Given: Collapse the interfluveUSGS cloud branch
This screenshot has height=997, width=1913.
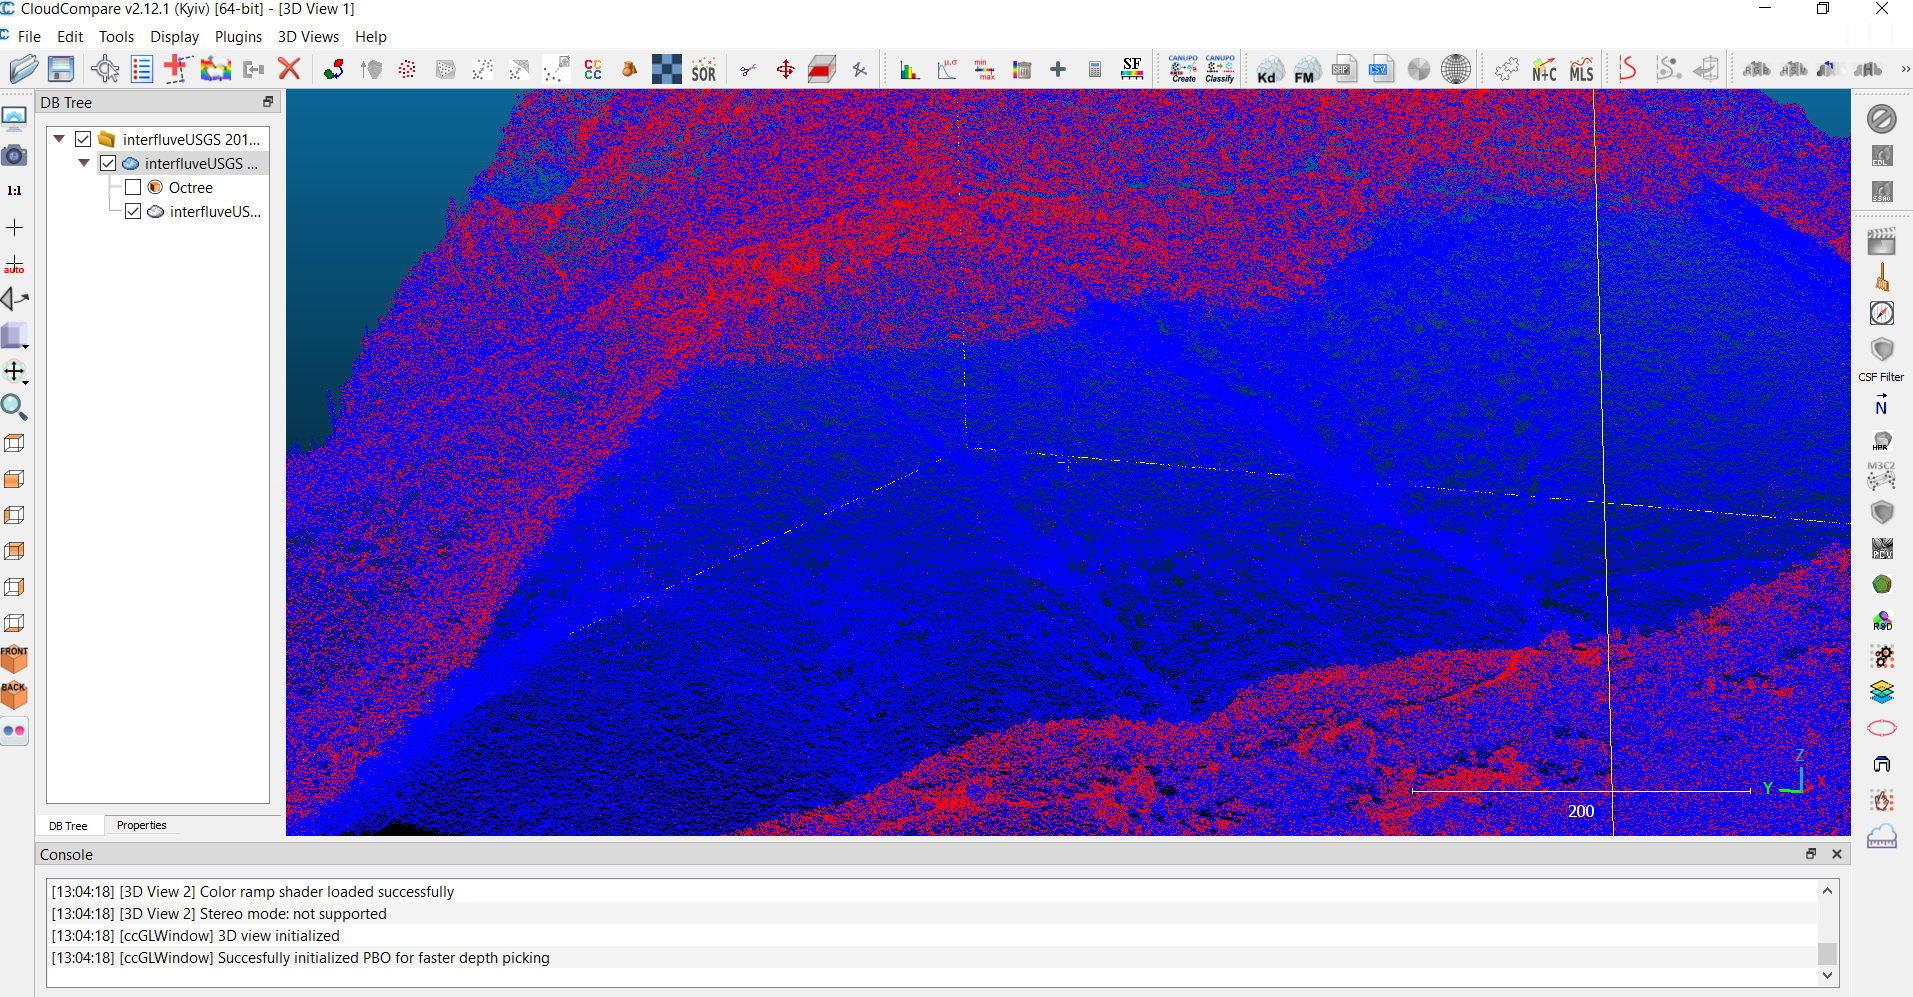Looking at the screenshot, I should 84,163.
